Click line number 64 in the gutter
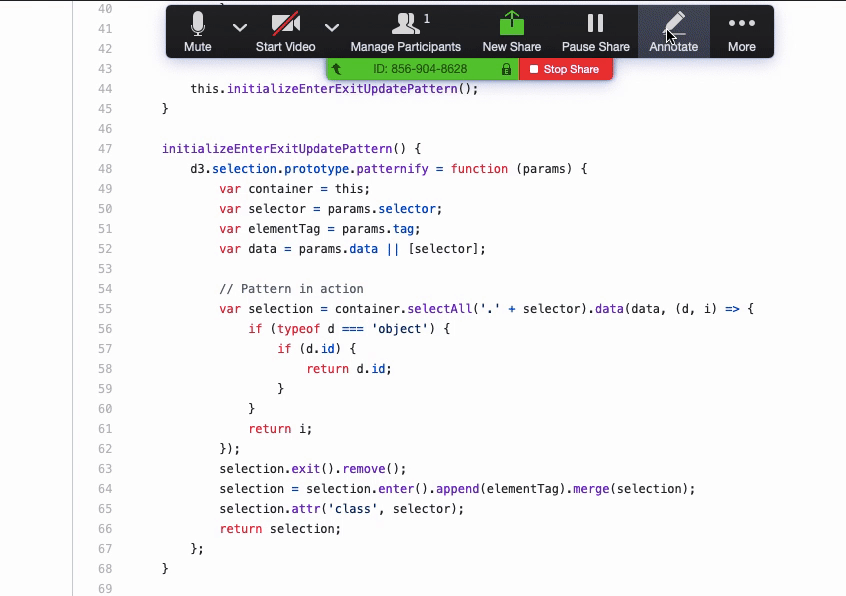The width and height of the screenshot is (846, 596). [x=105, y=489]
